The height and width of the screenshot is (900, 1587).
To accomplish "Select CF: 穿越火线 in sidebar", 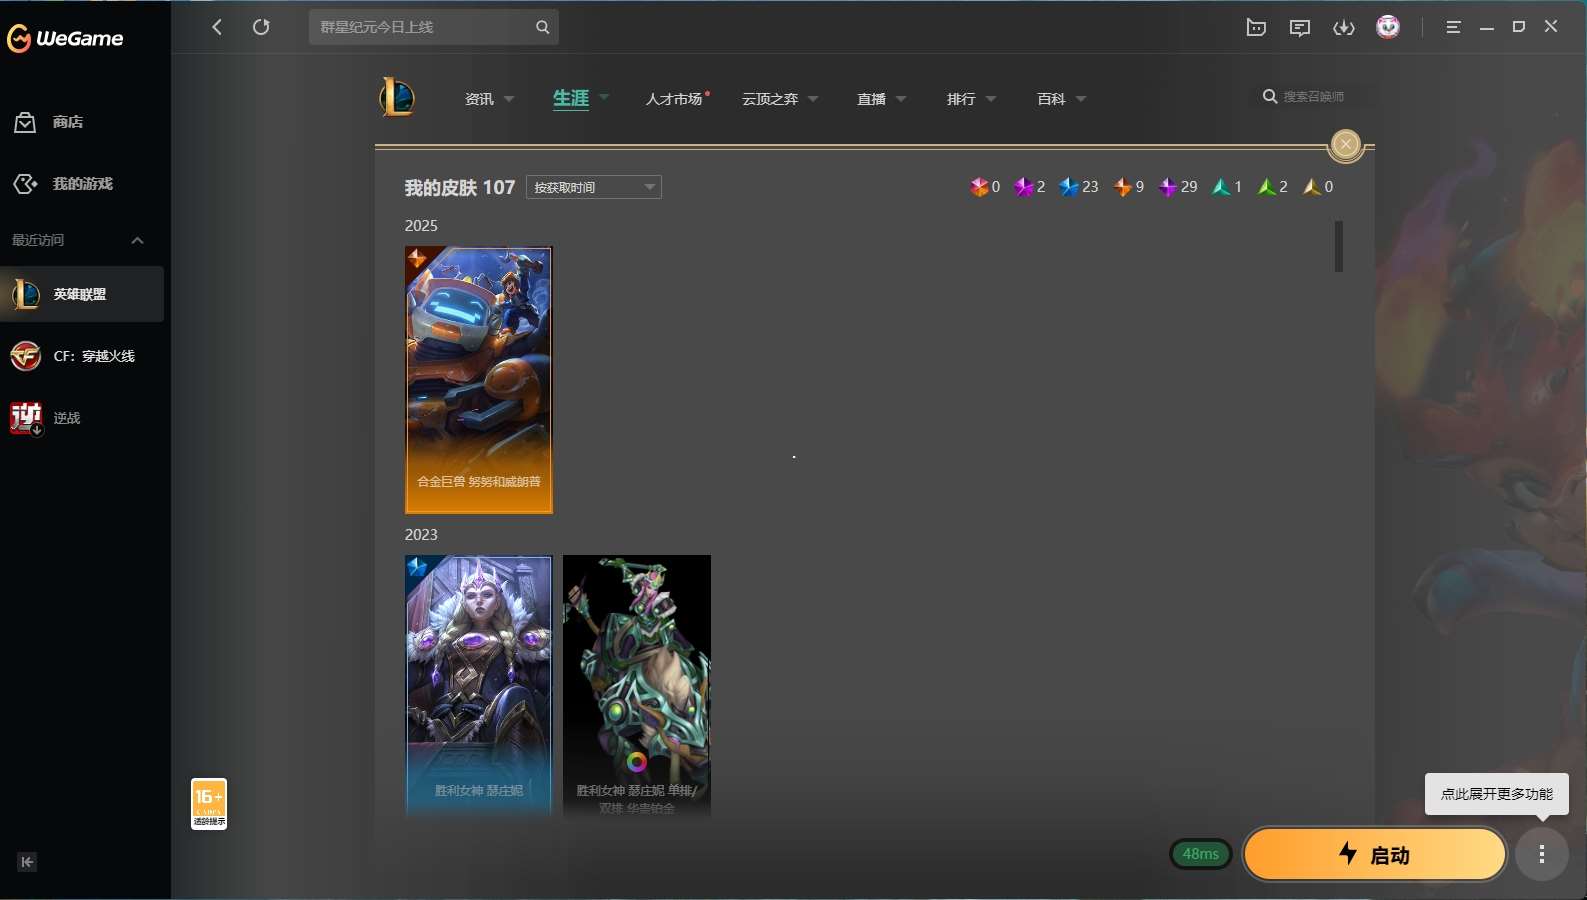I will [x=82, y=356].
